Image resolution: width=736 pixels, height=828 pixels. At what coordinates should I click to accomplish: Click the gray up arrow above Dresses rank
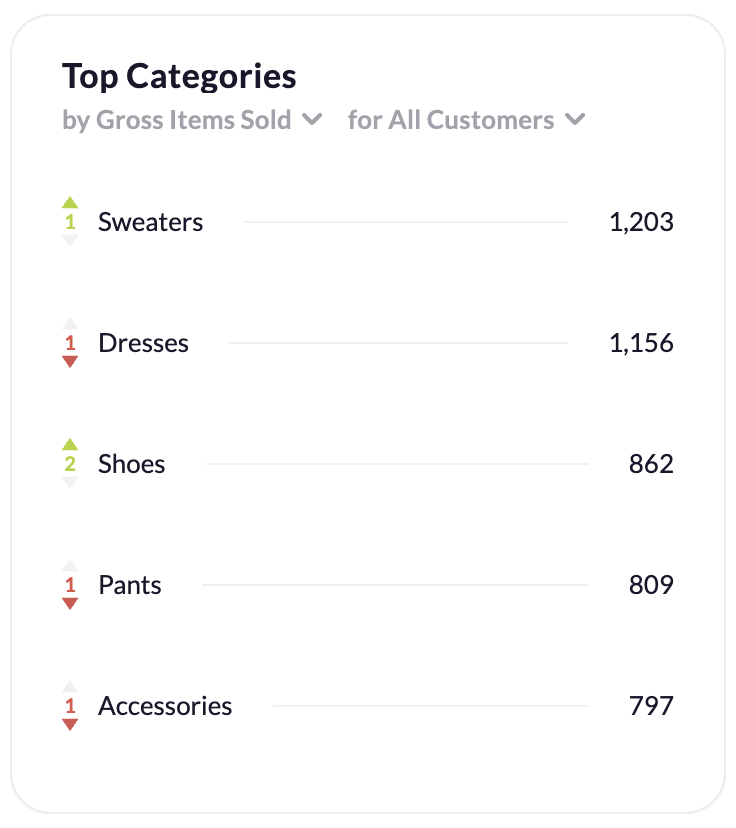point(70,324)
